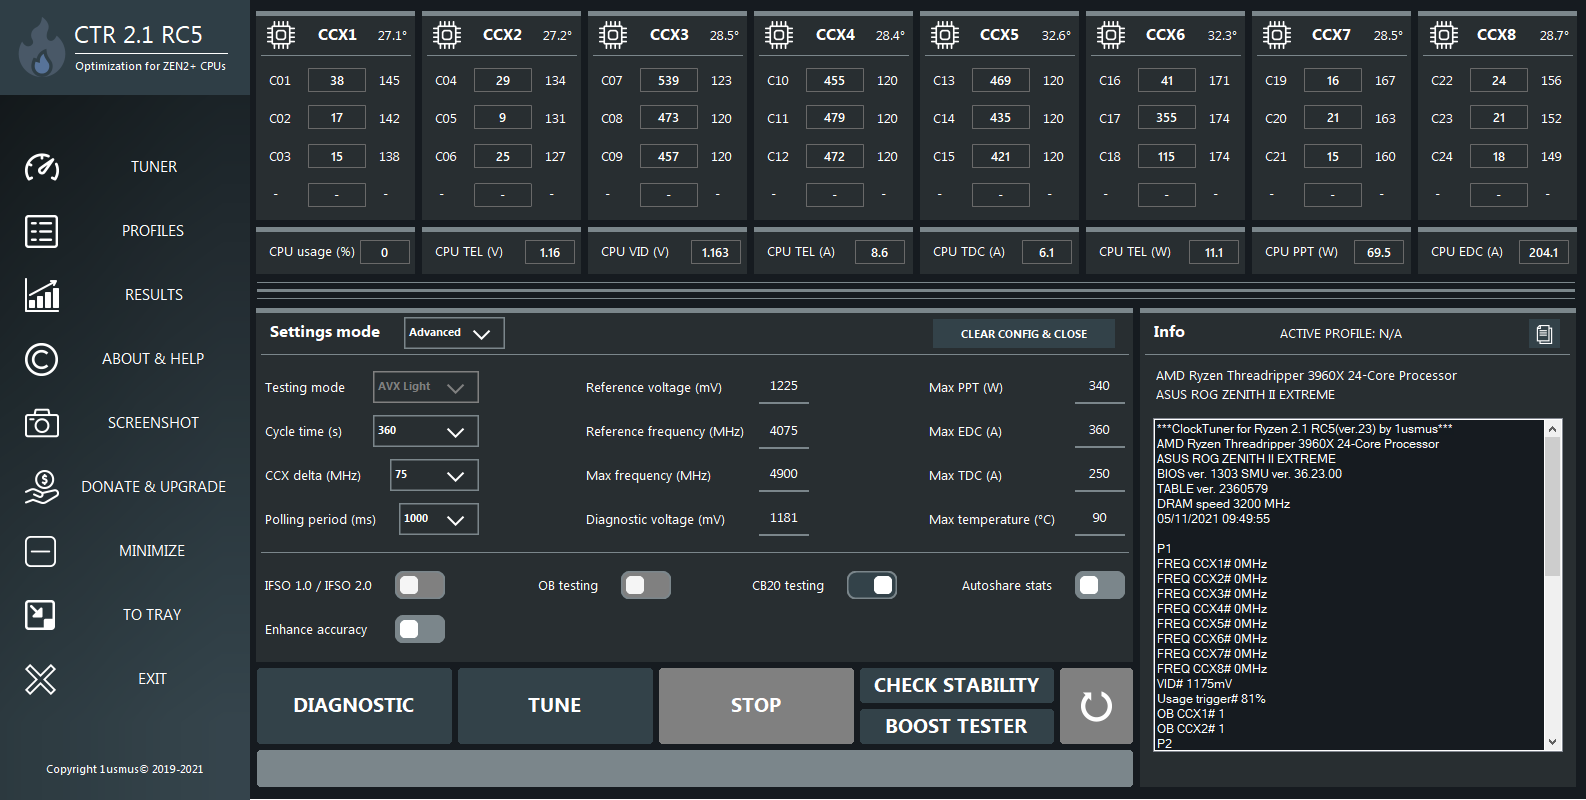Viewport: 1586px width, 800px height.
Task: Click the Tuner gauge icon
Action: click(41, 167)
